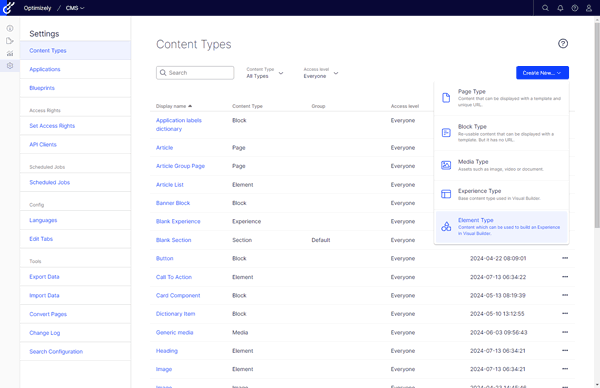The image size is (600, 388).
Task: Click the edit icon in left rail
Action: click(10, 41)
